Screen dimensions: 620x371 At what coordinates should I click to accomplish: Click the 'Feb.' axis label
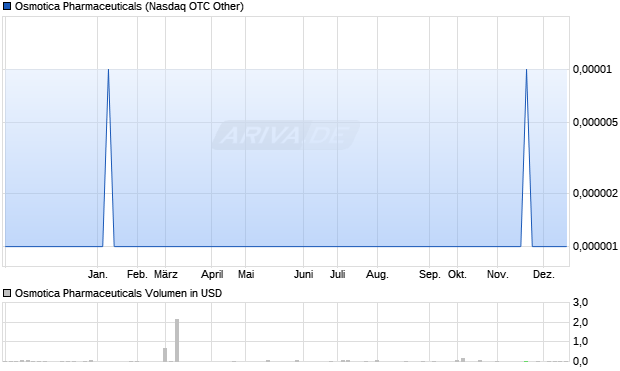pos(137,274)
